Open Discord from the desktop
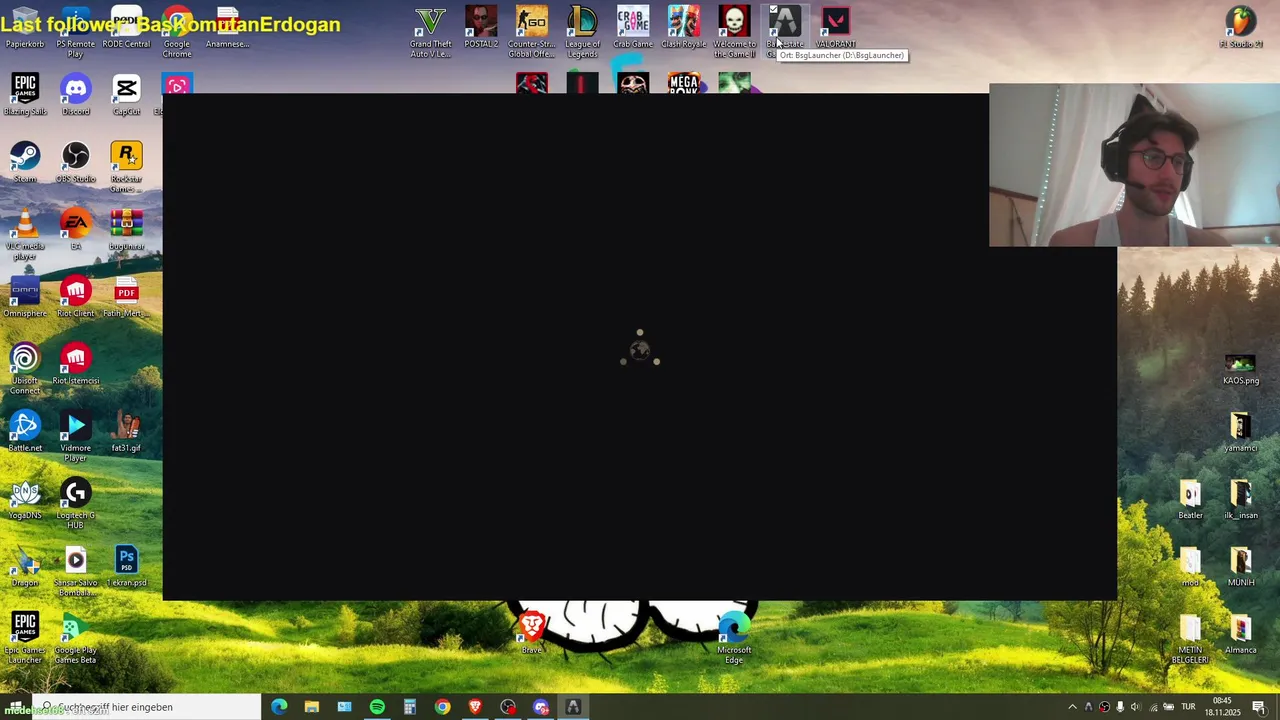This screenshot has height=720, width=1280. pos(75,94)
